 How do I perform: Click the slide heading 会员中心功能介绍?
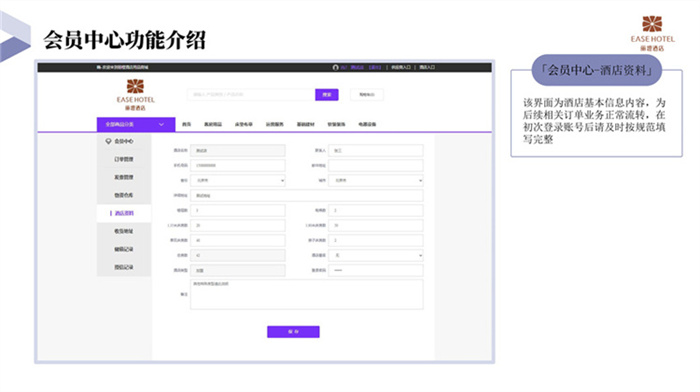point(124,40)
